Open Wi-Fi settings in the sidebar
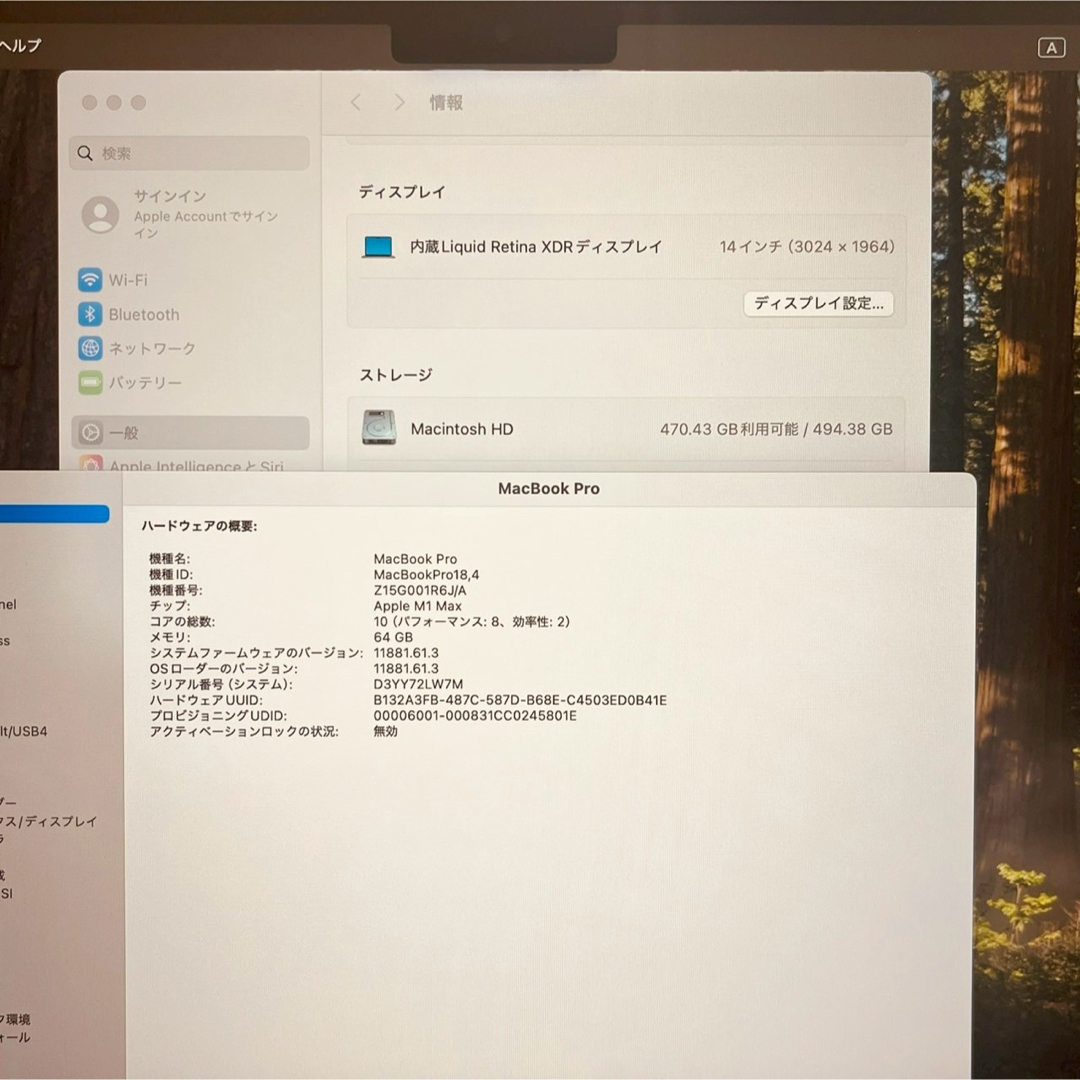Viewport: 1080px width, 1080px height. point(190,280)
